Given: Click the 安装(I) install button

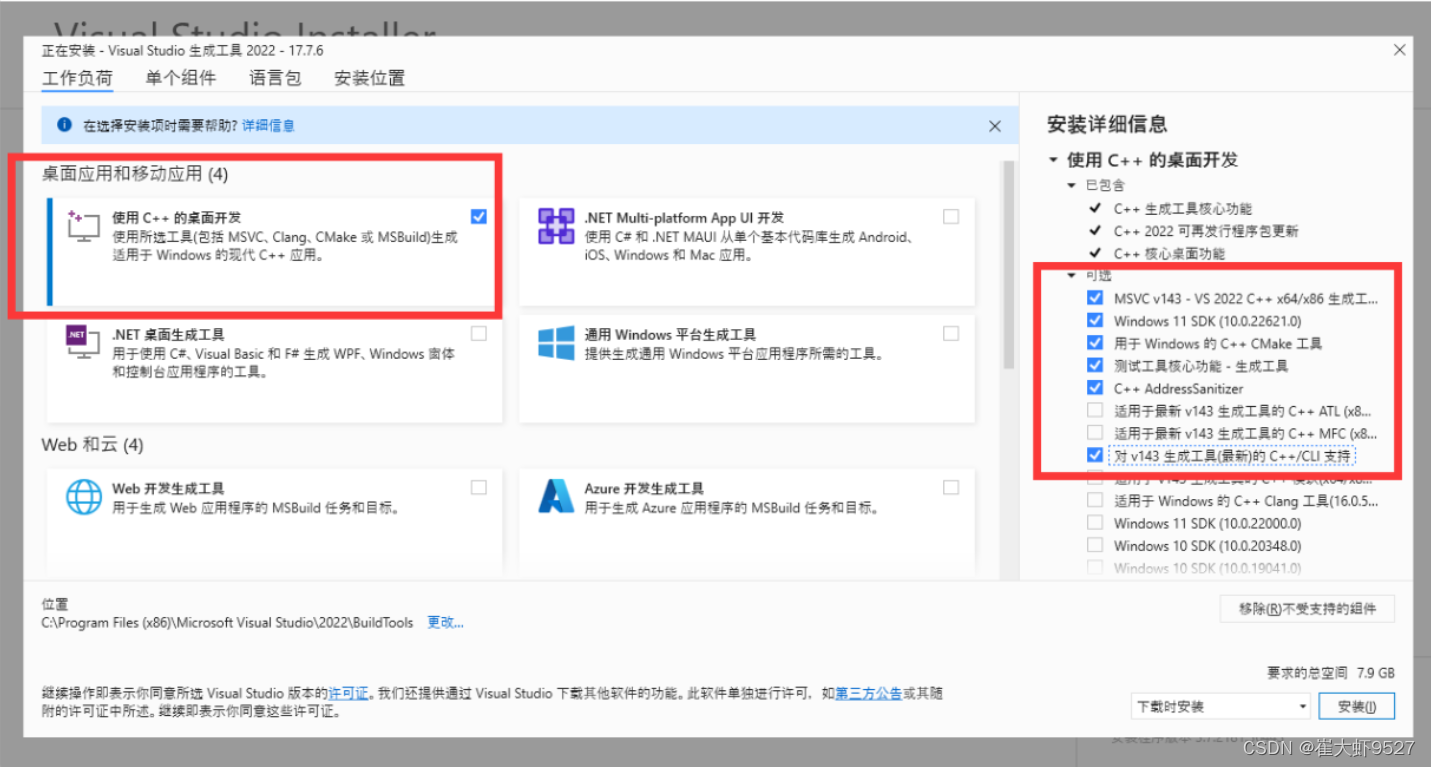Looking at the screenshot, I should [1357, 706].
